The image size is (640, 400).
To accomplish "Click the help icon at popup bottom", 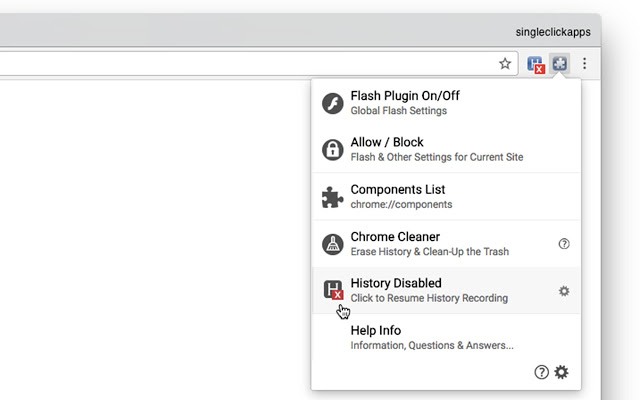I will tap(542, 372).
